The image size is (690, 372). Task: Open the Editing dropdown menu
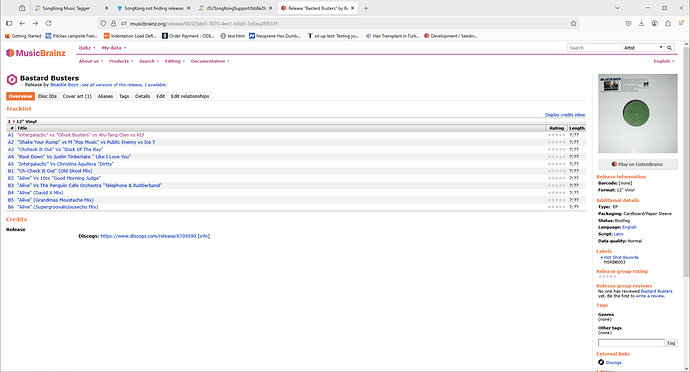pos(175,61)
